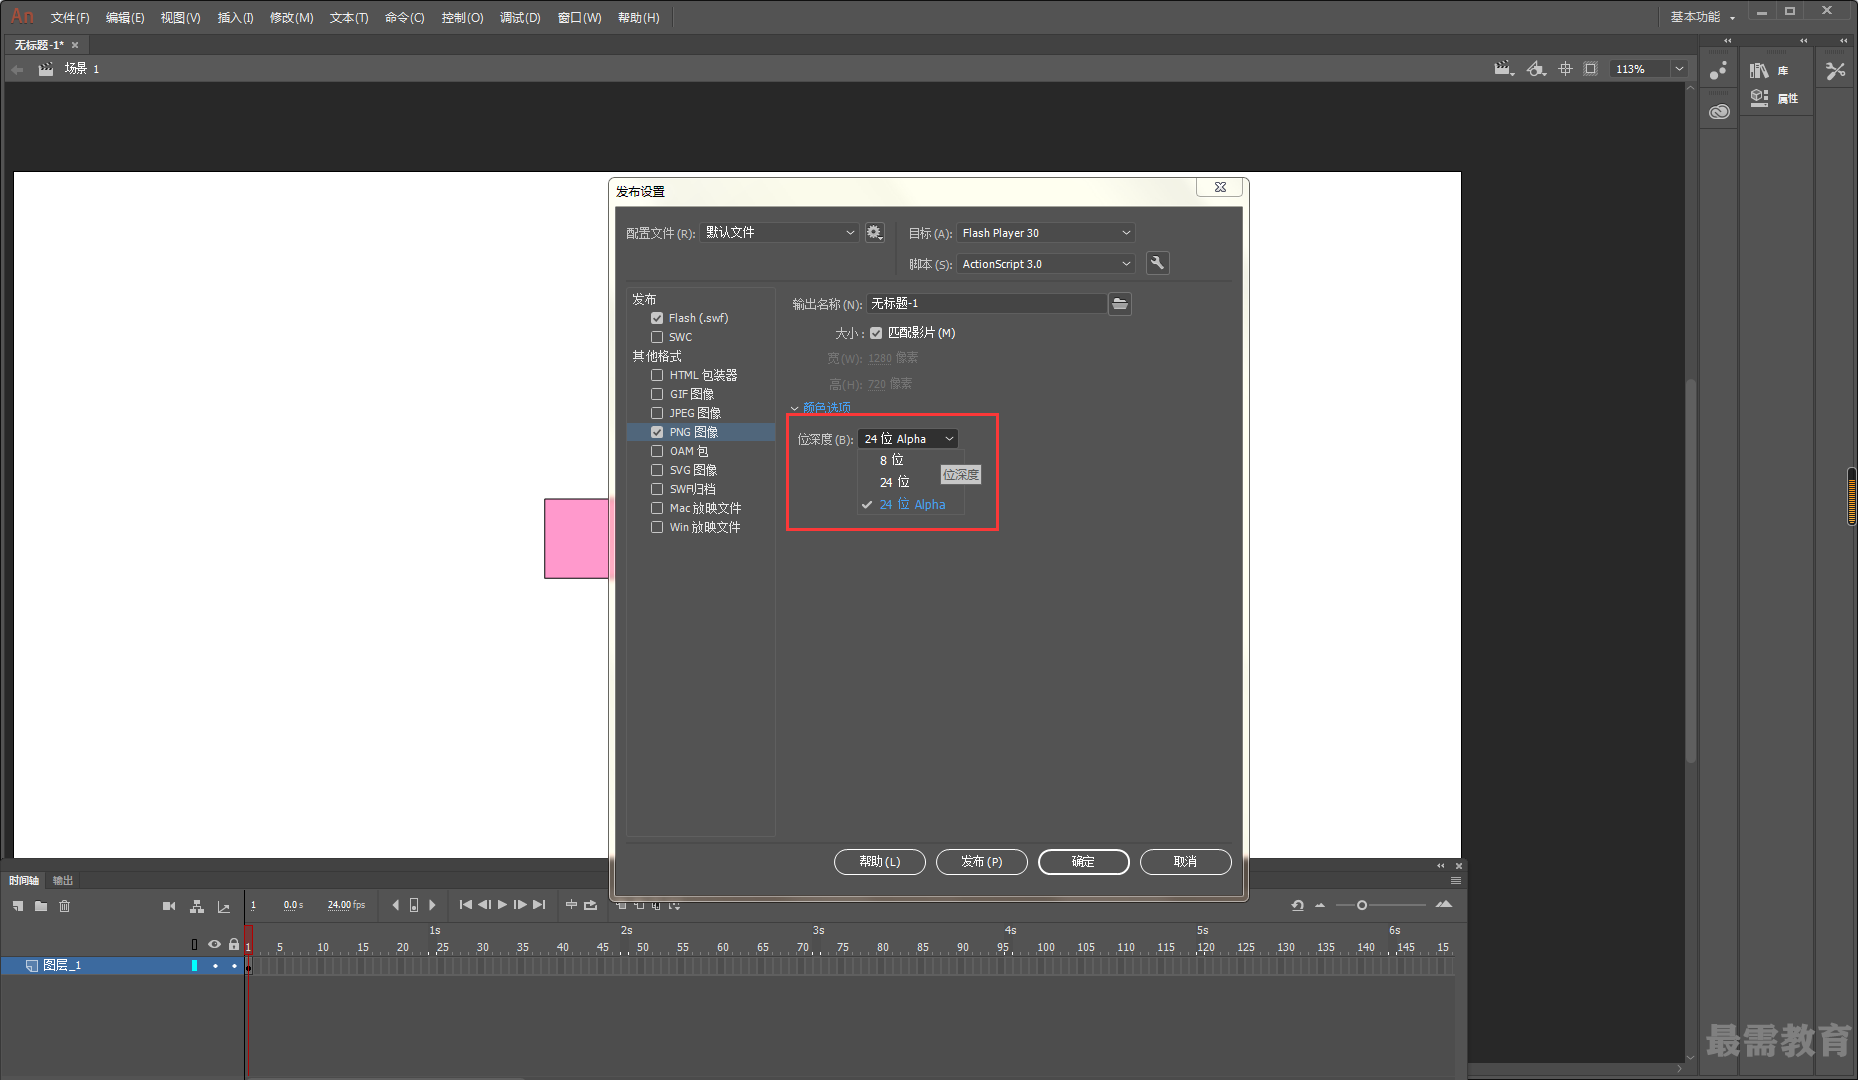The width and height of the screenshot is (1858, 1080).
Task: Reset timeline zoom to default
Action: pos(1297,905)
